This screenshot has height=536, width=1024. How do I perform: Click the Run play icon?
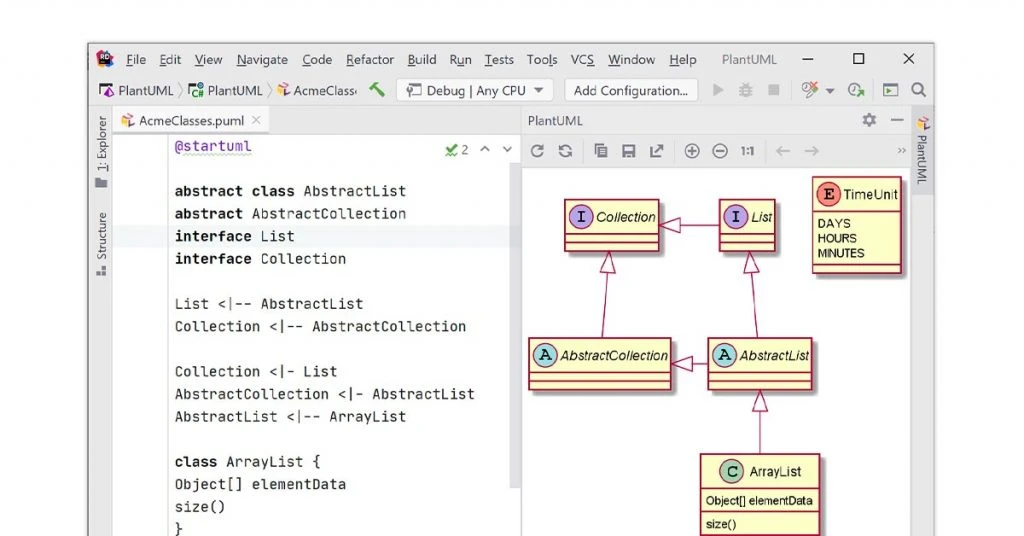click(718, 90)
